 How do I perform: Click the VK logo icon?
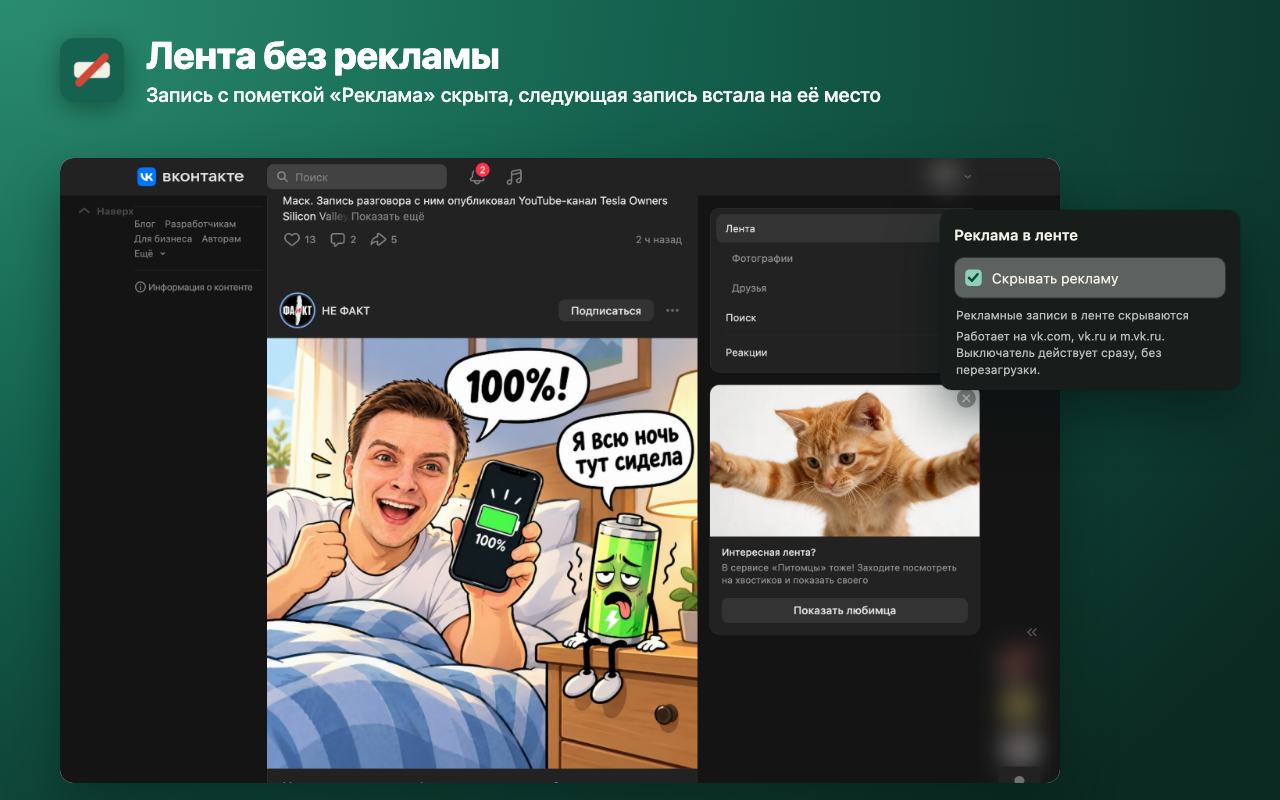click(146, 177)
